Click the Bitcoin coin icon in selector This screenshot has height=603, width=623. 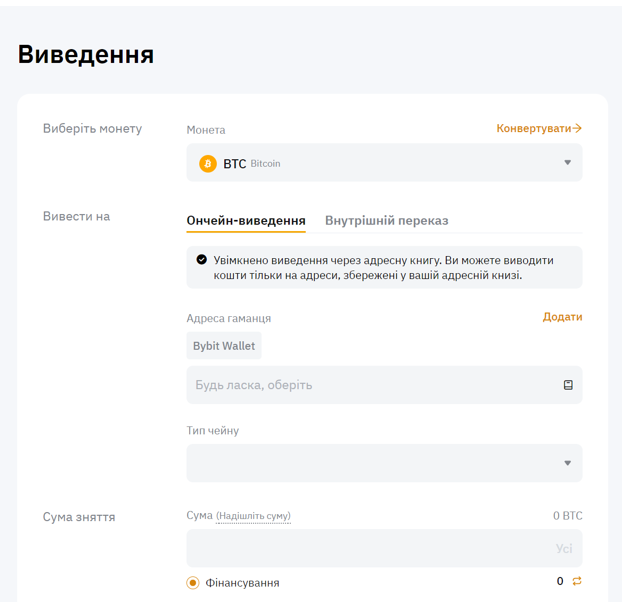click(x=208, y=163)
